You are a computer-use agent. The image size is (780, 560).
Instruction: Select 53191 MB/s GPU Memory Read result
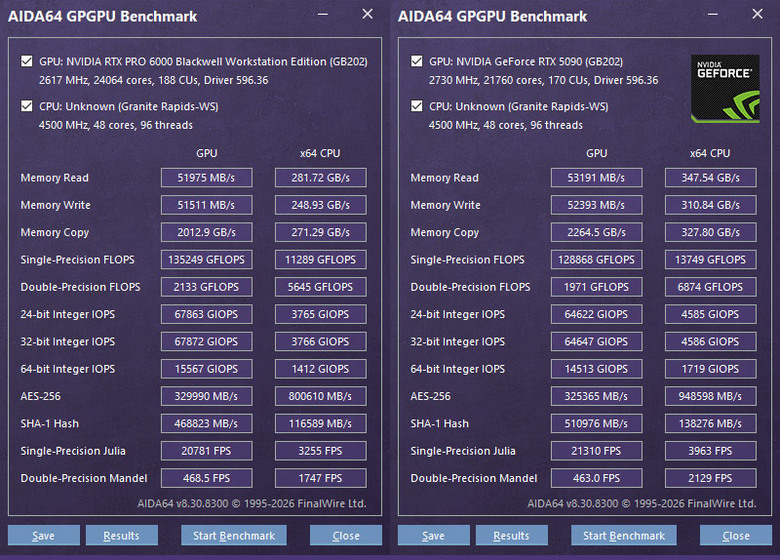point(596,178)
